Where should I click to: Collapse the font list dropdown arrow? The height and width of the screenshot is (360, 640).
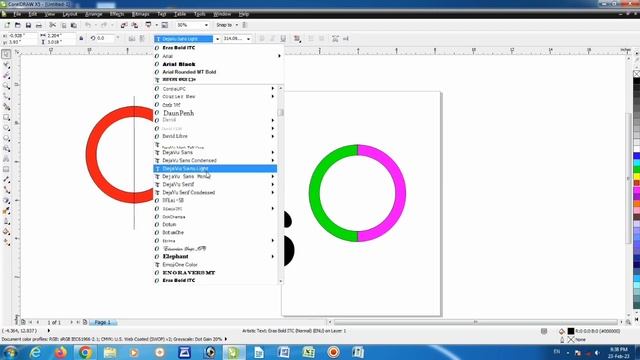[217, 39]
